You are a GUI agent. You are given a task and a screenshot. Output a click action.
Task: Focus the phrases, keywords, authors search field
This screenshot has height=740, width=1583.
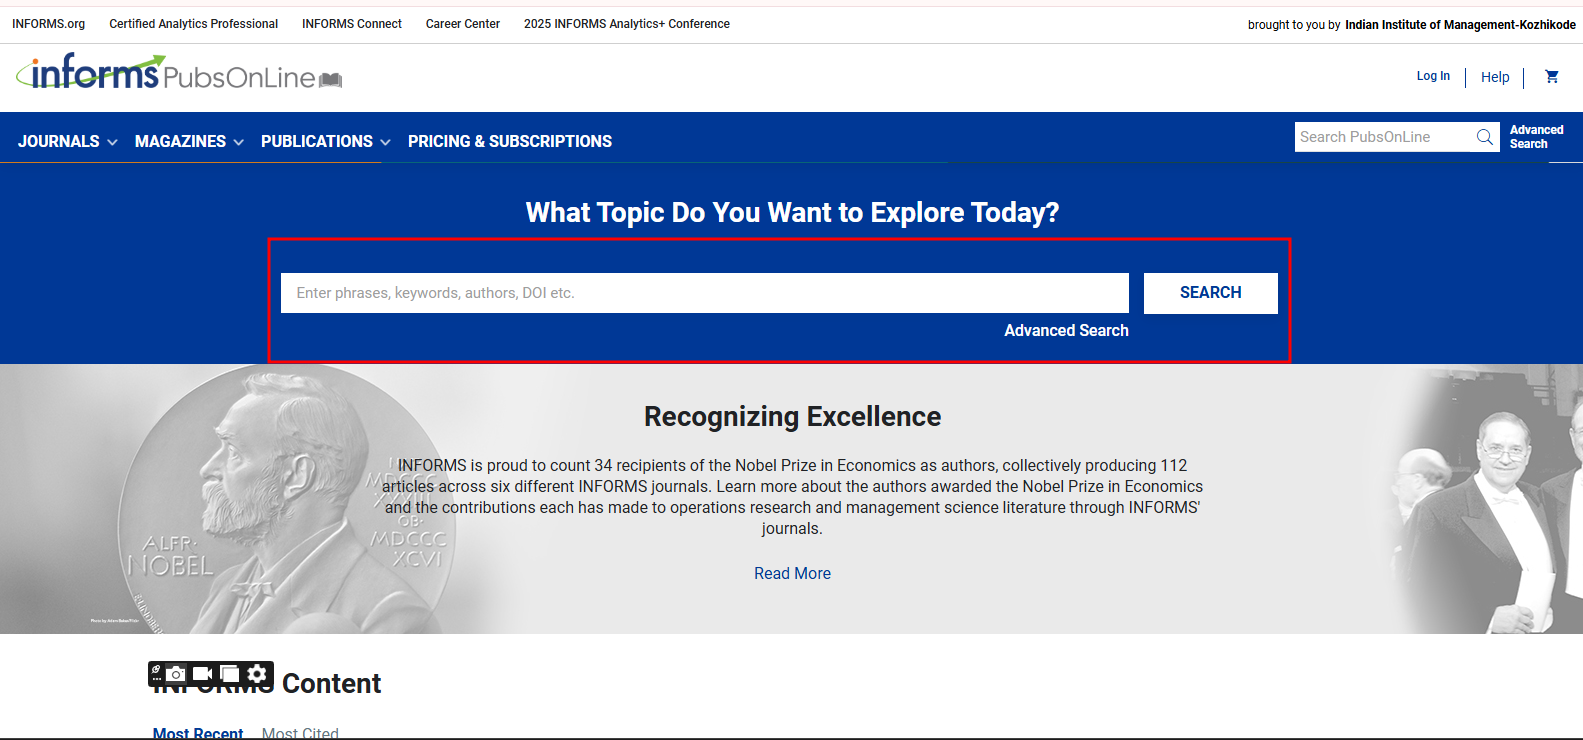pos(704,293)
